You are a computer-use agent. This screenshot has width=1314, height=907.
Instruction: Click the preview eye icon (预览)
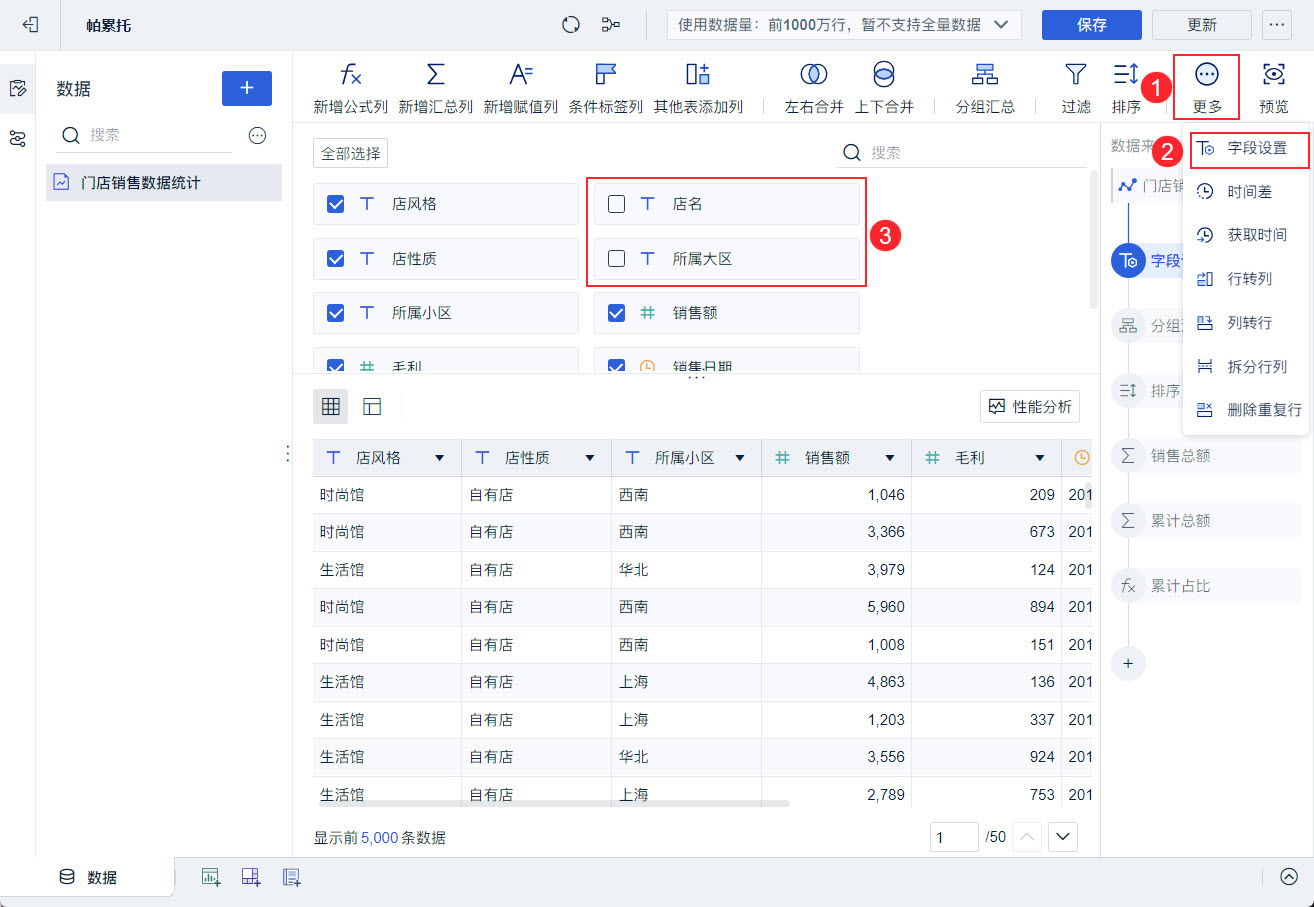click(1274, 88)
